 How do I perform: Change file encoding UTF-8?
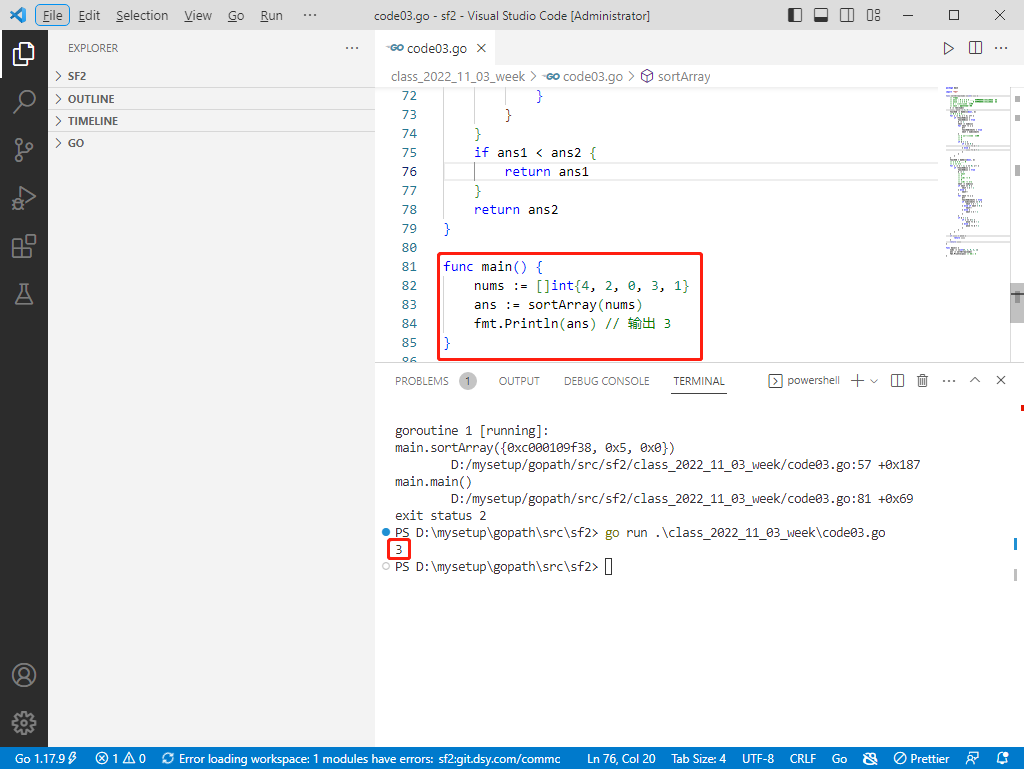(758, 759)
